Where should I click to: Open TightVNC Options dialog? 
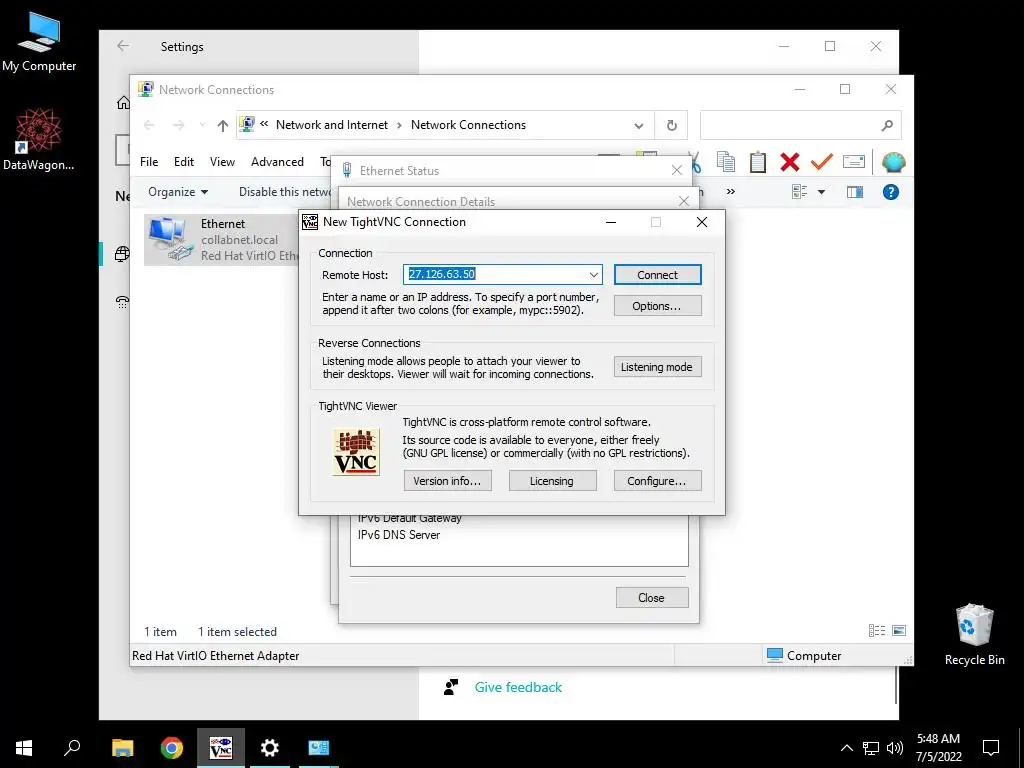click(x=658, y=306)
